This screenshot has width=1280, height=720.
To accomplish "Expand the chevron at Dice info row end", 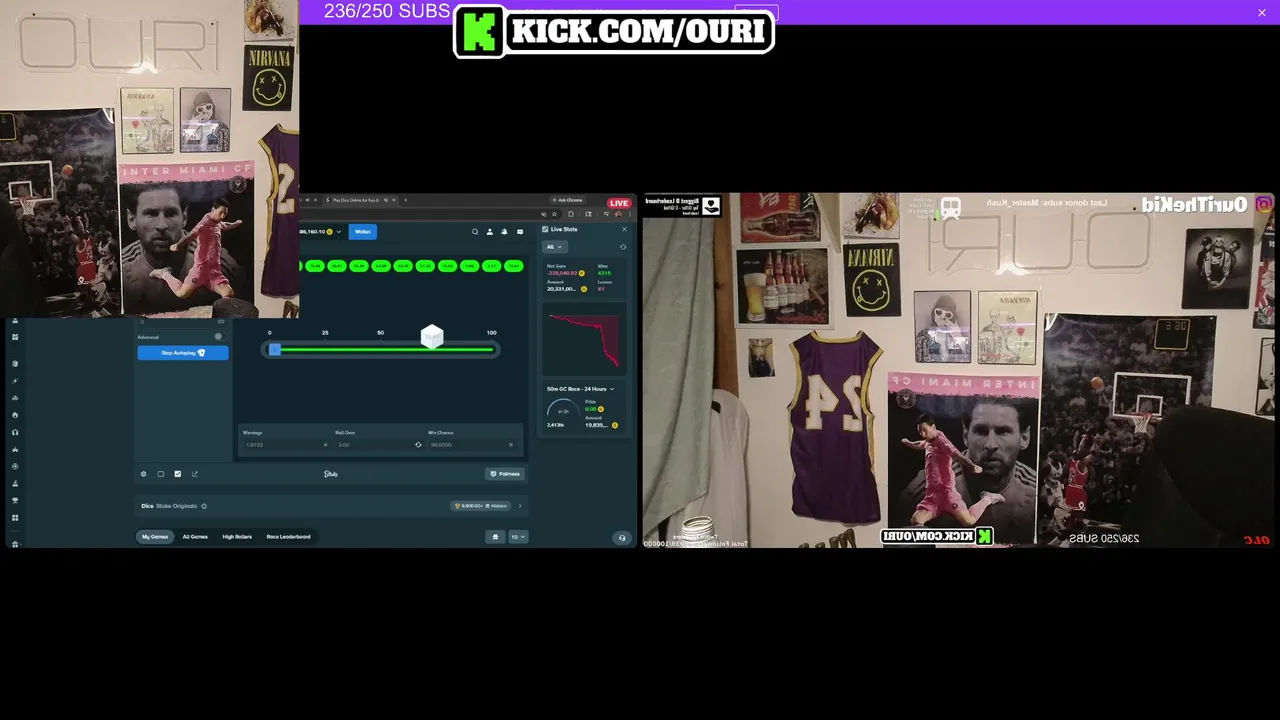I will 520,506.
